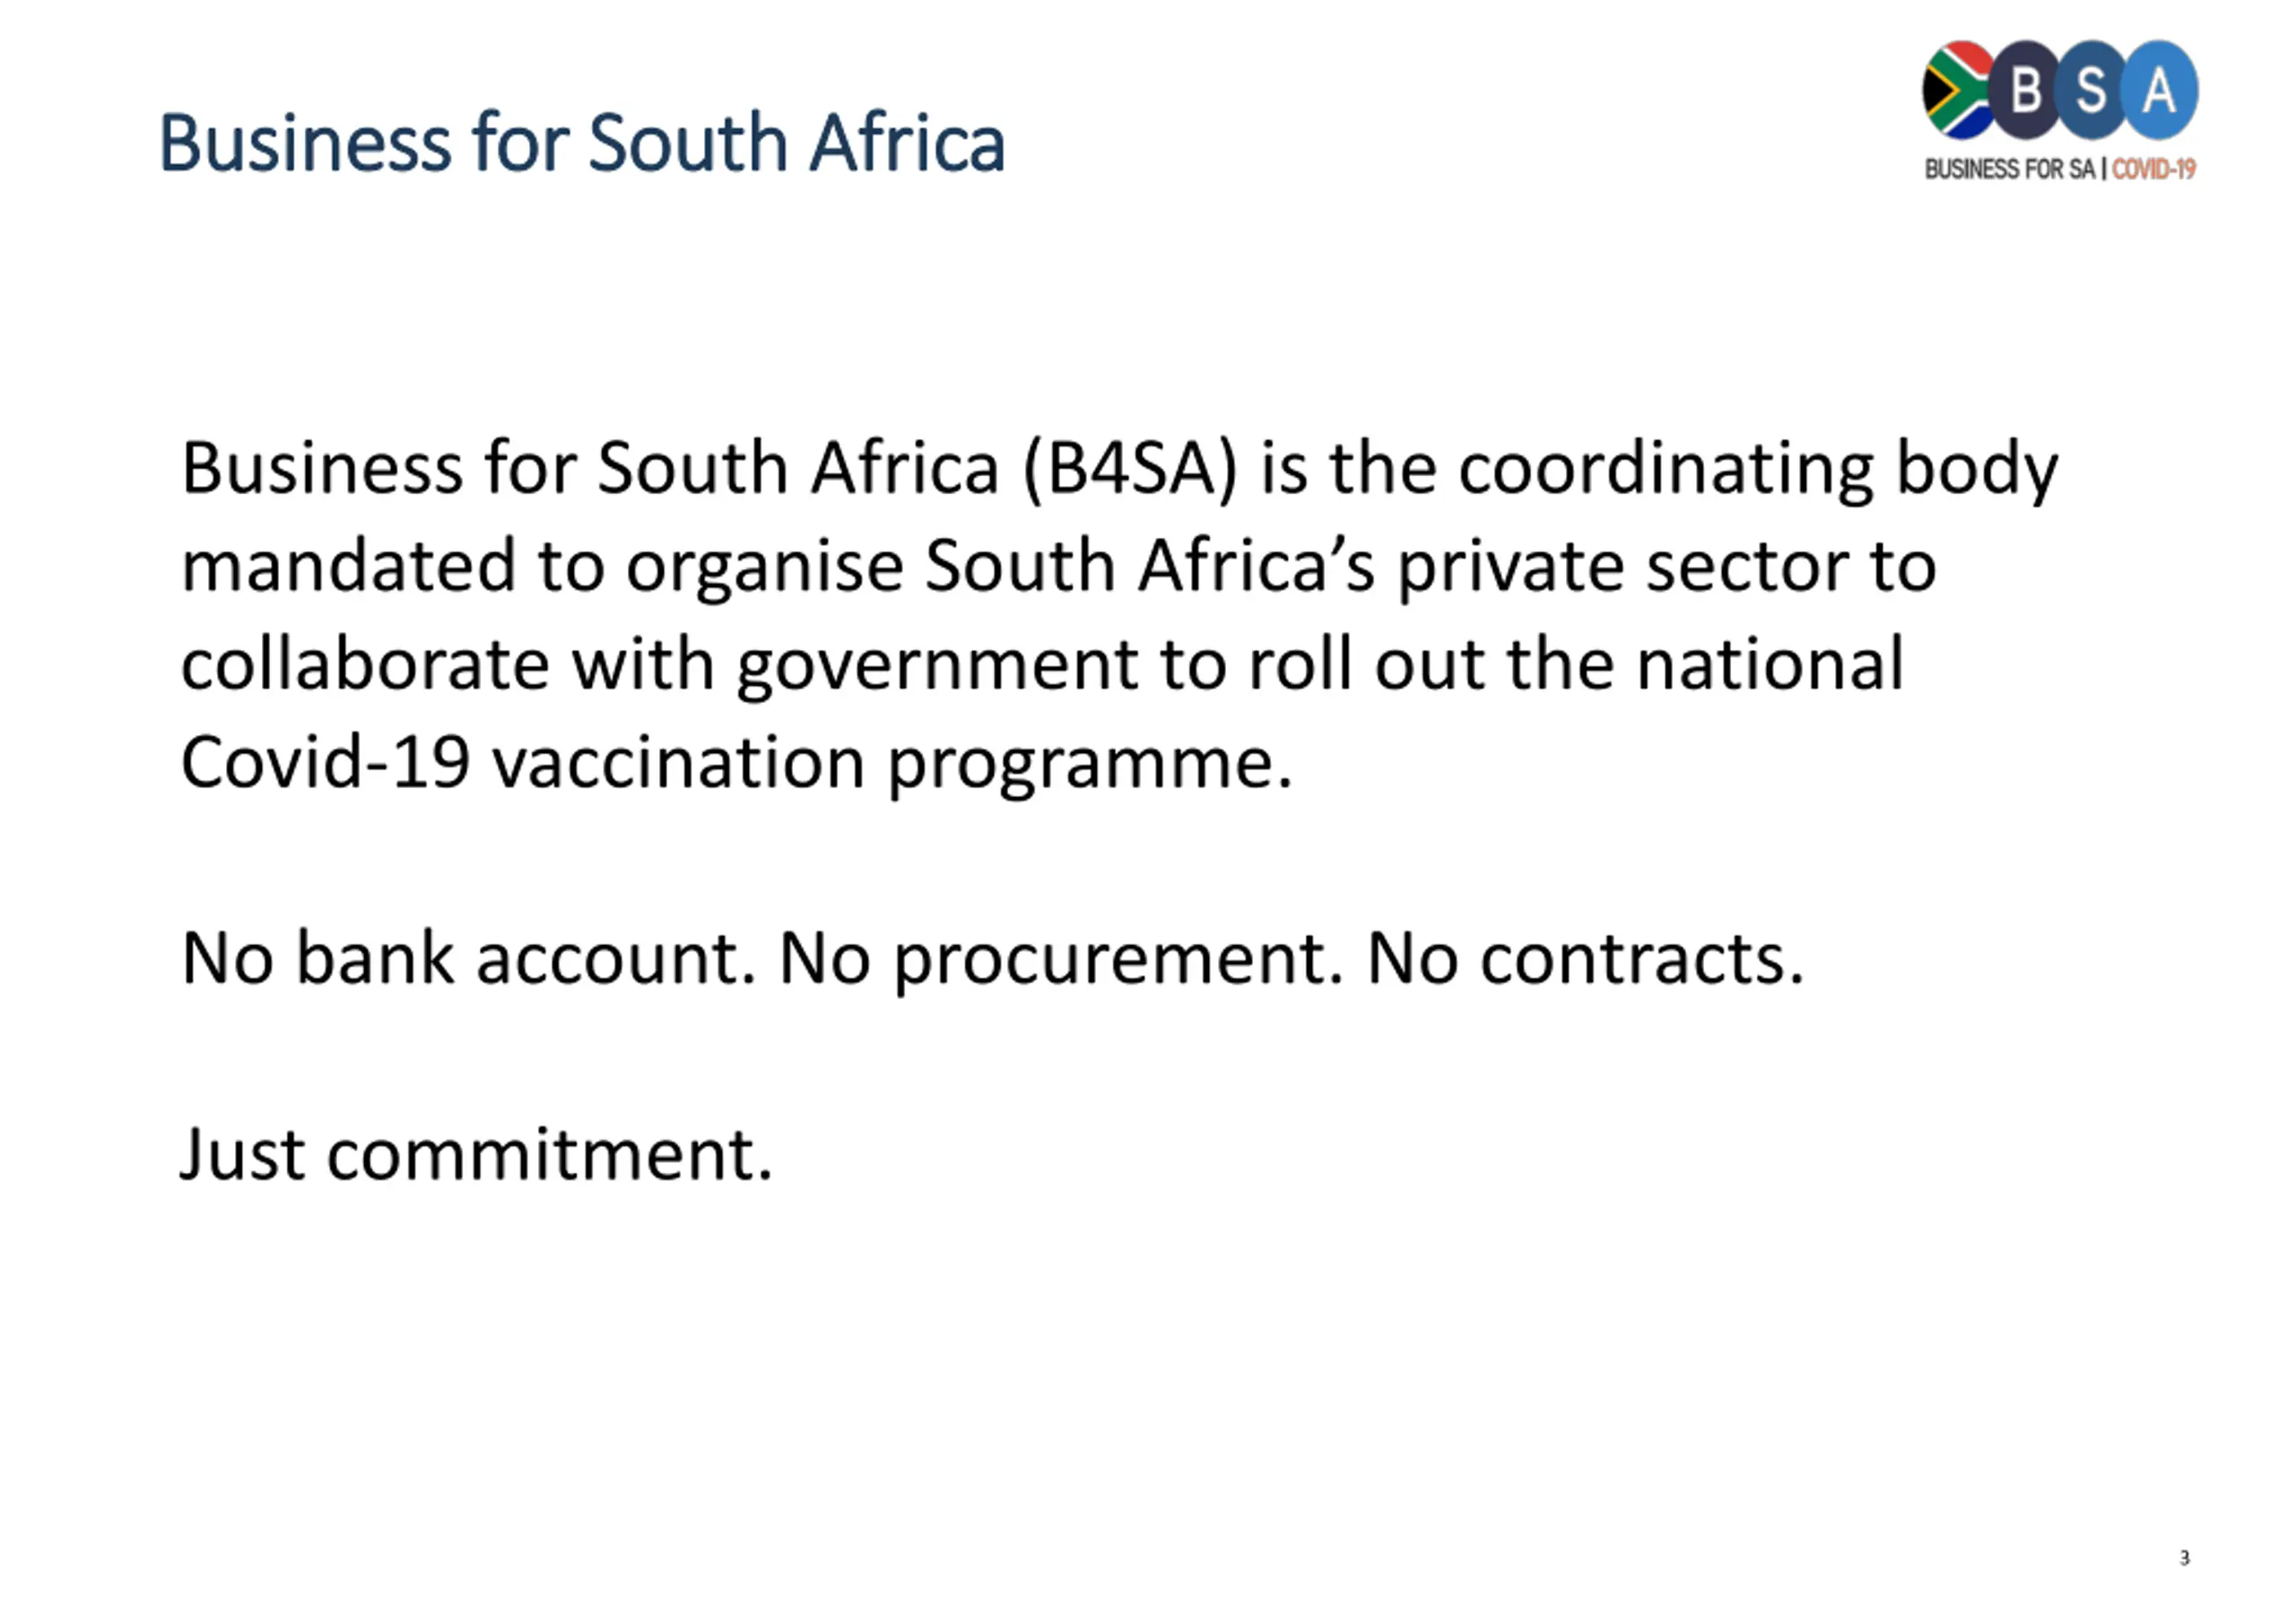Screen dimensions: 2296x1622
Task: Click the slide page number 3
Action: coord(2185,1558)
